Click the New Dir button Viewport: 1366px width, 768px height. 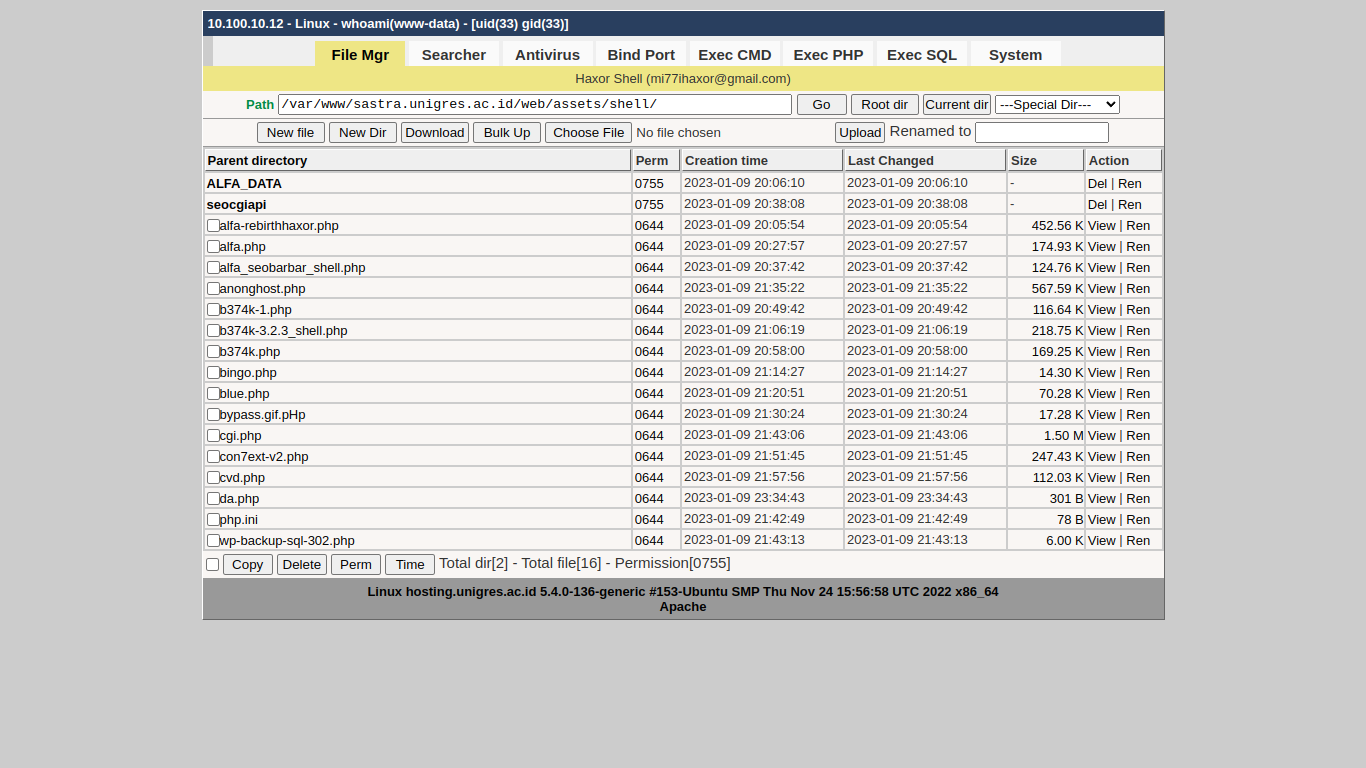363,133
